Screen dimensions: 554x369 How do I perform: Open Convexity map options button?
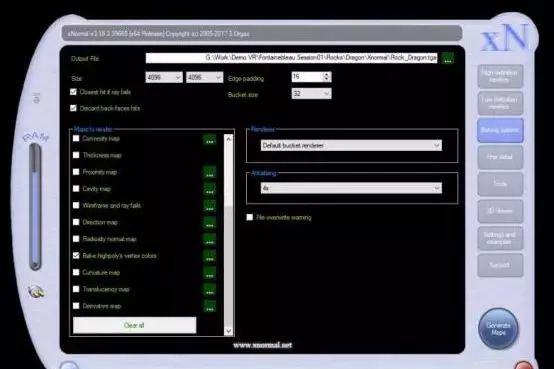pyautogui.click(x=210, y=139)
